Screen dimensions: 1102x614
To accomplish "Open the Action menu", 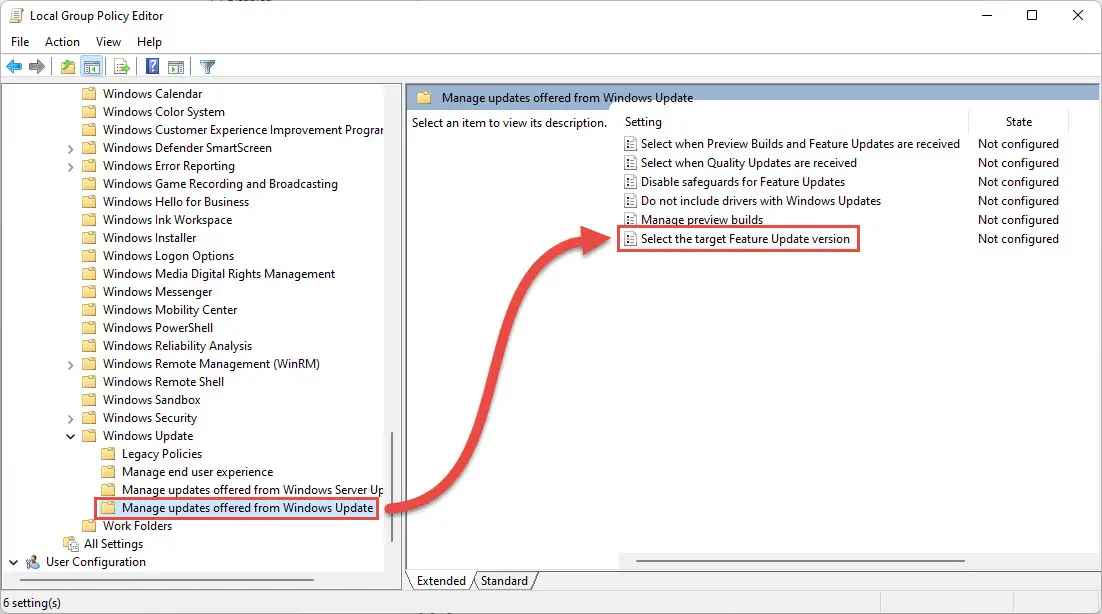I will 63,41.
